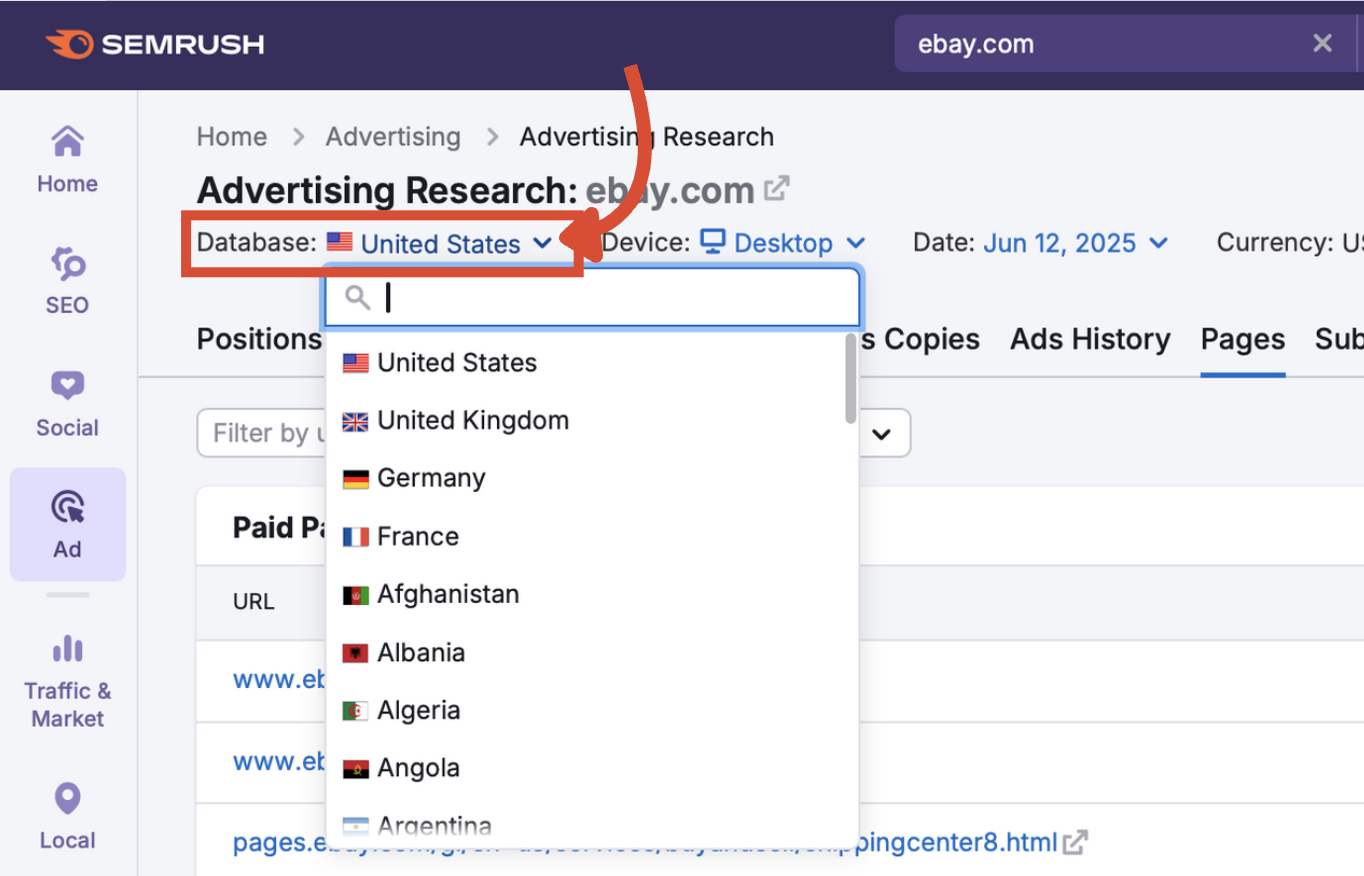Choose Germany in the database list
Image resolution: width=1364 pixels, height=876 pixels.
click(431, 479)
